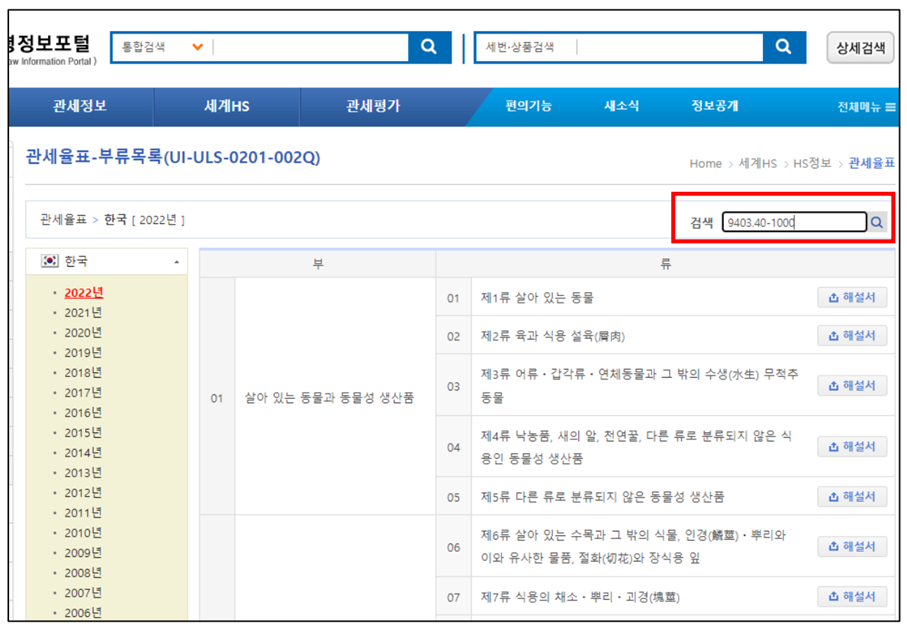Click the South Korea flag icon
The height and width of the screenshot is (627, 907).
(50, 261)
